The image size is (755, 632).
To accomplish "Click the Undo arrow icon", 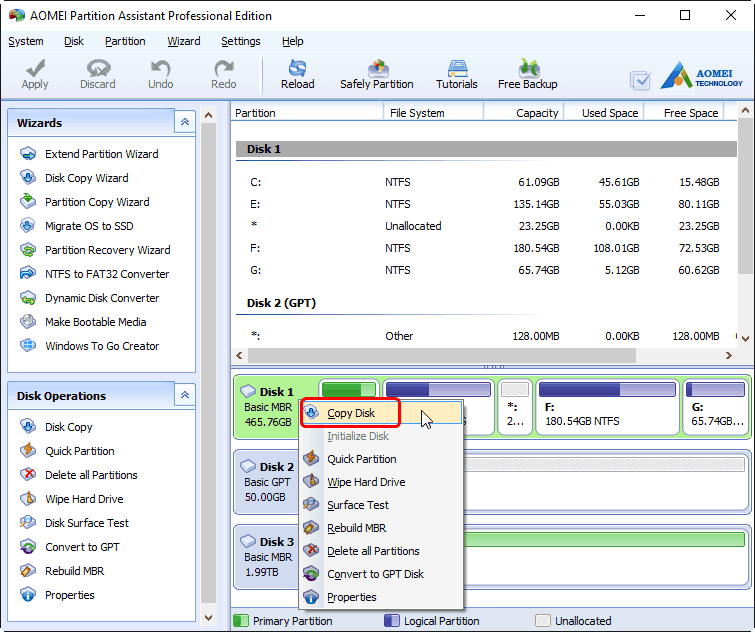I will [160, 68].
